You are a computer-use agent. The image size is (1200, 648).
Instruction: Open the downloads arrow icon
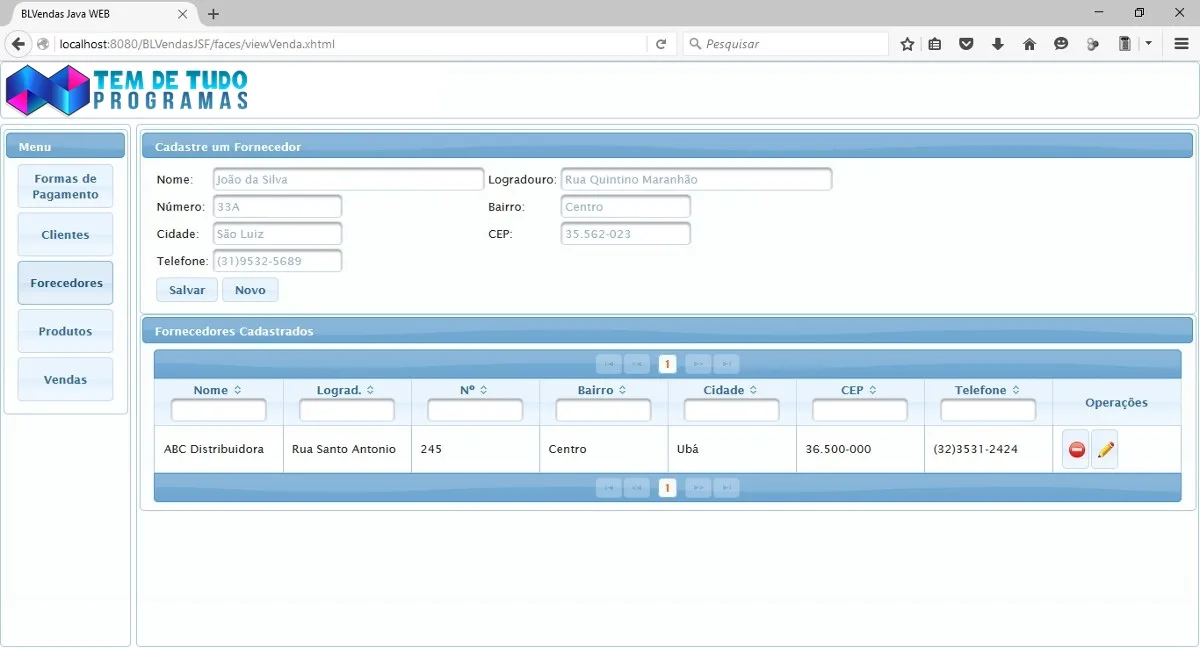[x=998, y=44]
